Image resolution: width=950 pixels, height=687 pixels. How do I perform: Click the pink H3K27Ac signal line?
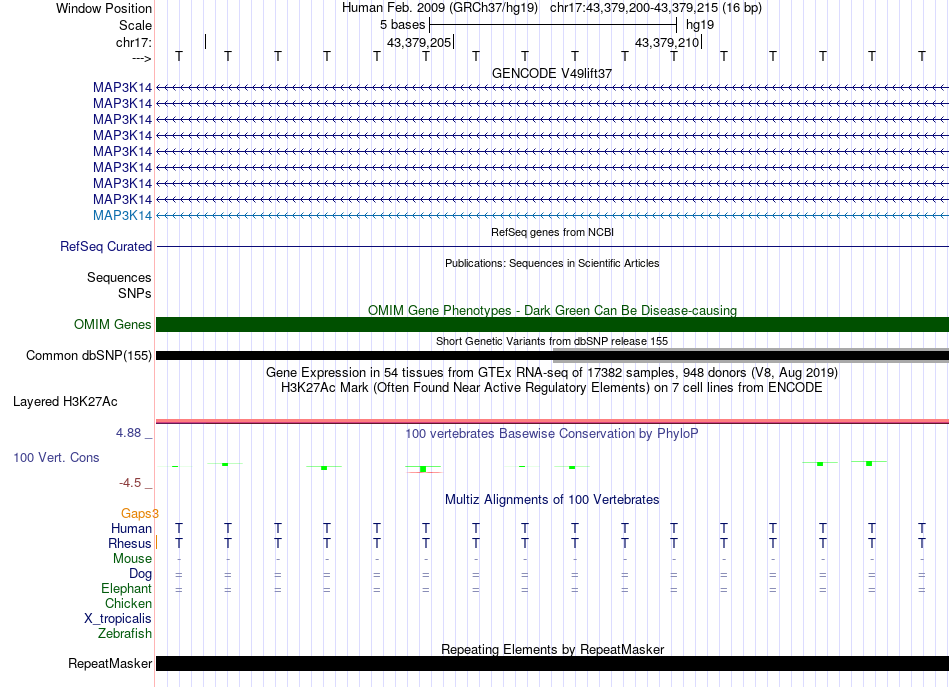coord(552,421)
